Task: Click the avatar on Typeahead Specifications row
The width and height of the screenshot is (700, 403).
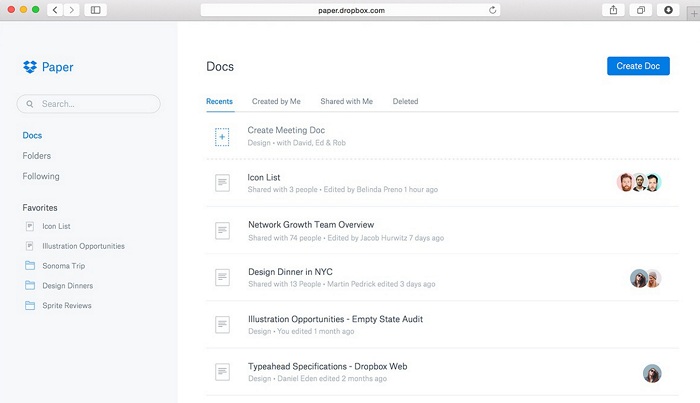Action: [x=652, y=374]
